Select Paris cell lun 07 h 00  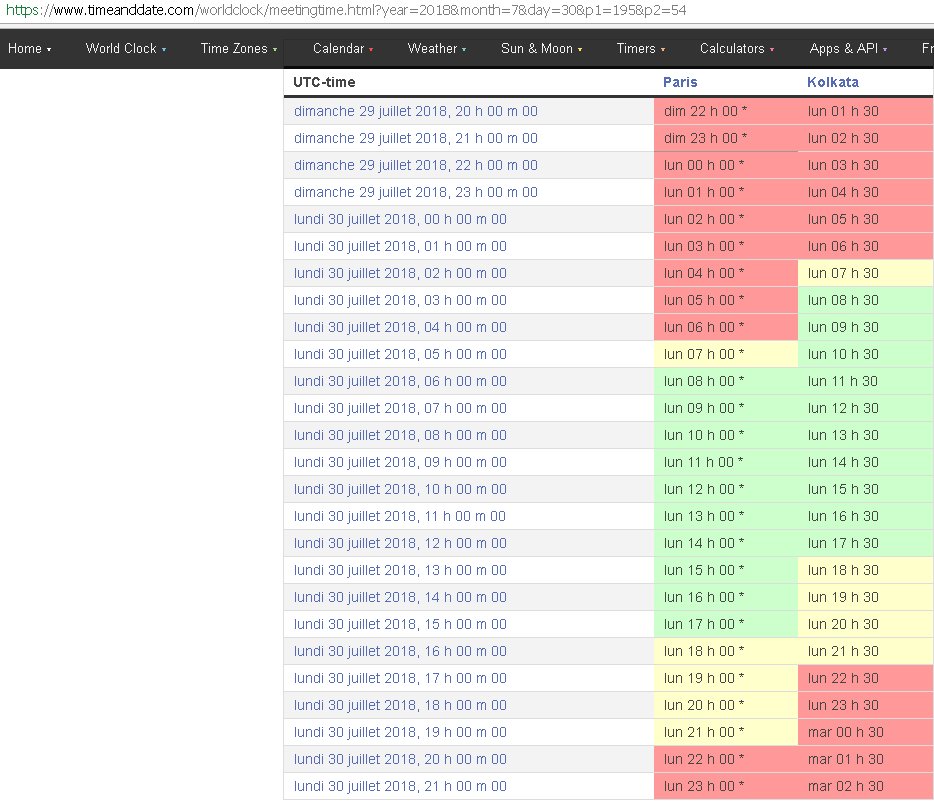(x=726, y=354)
